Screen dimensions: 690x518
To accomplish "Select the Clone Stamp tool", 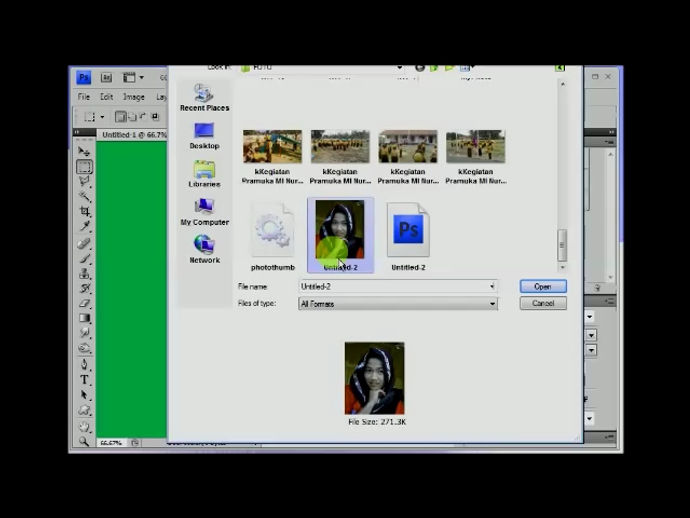I will pos(84,273).
